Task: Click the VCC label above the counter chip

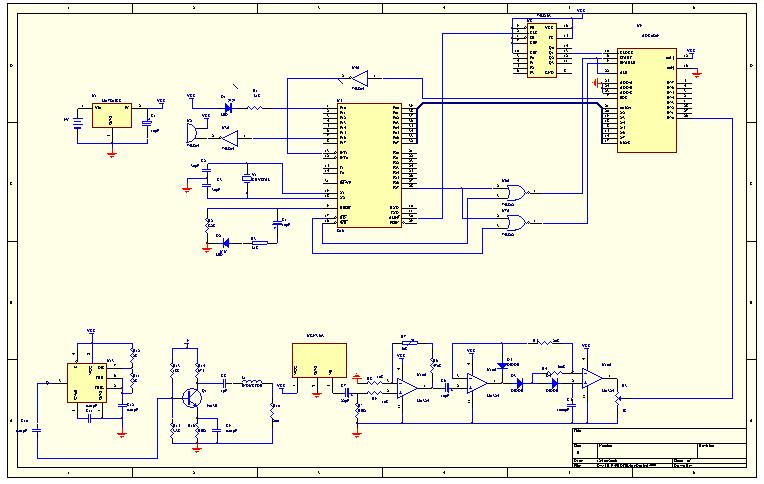Action: tap(581, 10)
